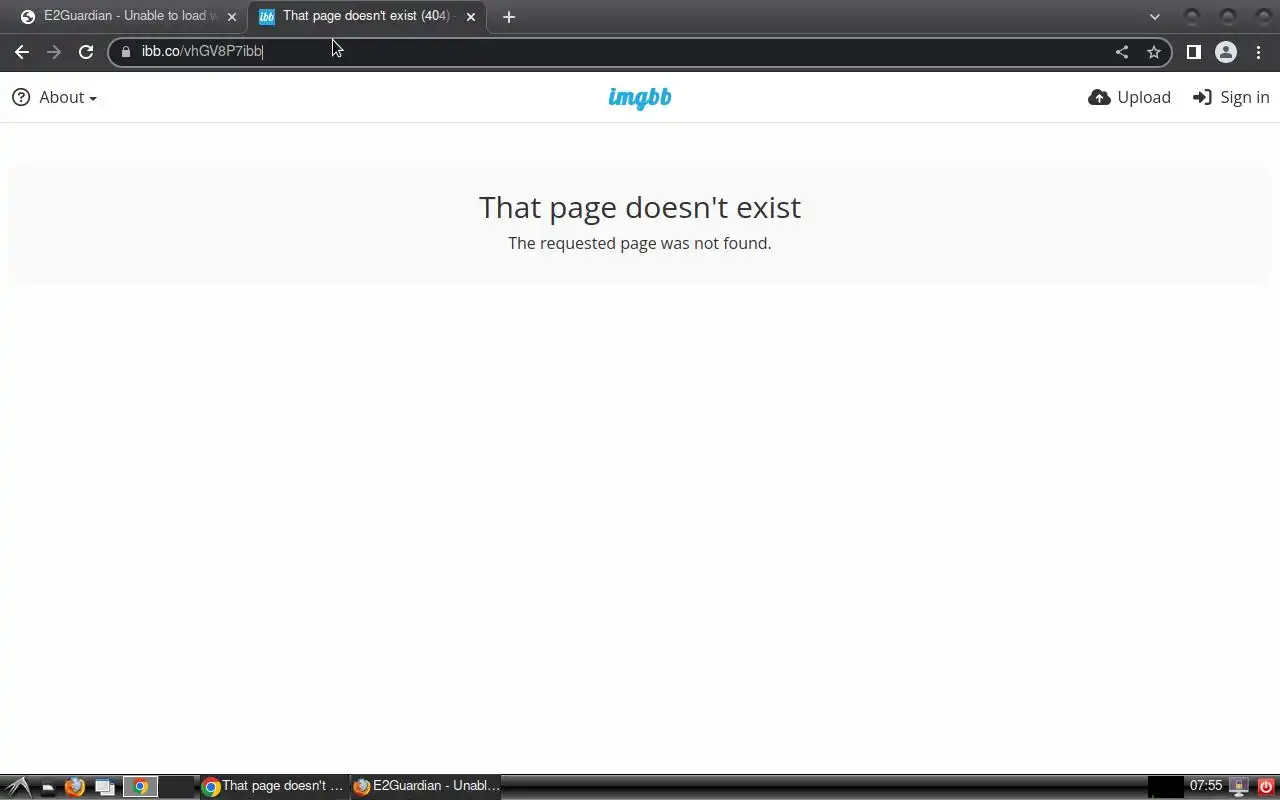Select the 'That page doesn't exist (404)' tab
The image size is (1280, 800).
[x=366, y=16]
